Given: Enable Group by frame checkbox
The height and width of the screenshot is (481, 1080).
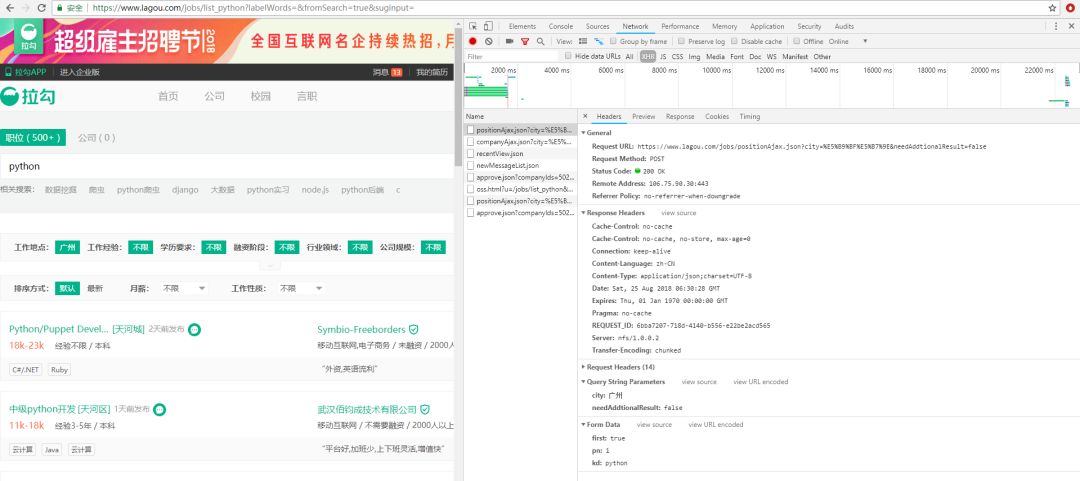Looking at the screenshot, I should [x=613, y=41].
